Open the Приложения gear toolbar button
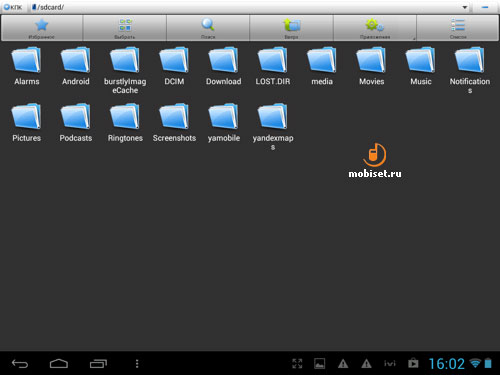Screen dimensions: 500x375 375,28
